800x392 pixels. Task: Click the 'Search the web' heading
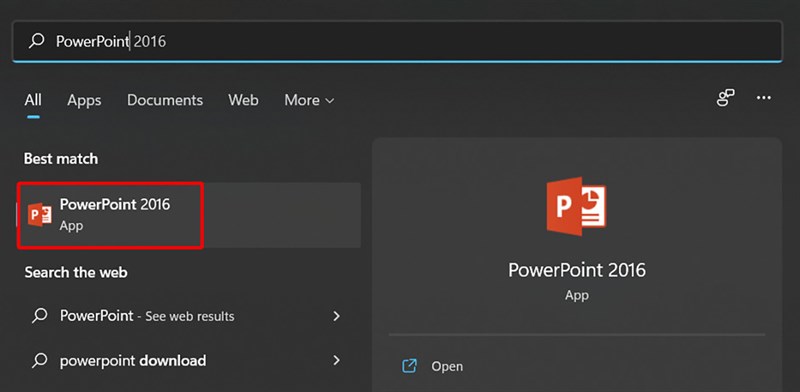click(x=76, y=273)
